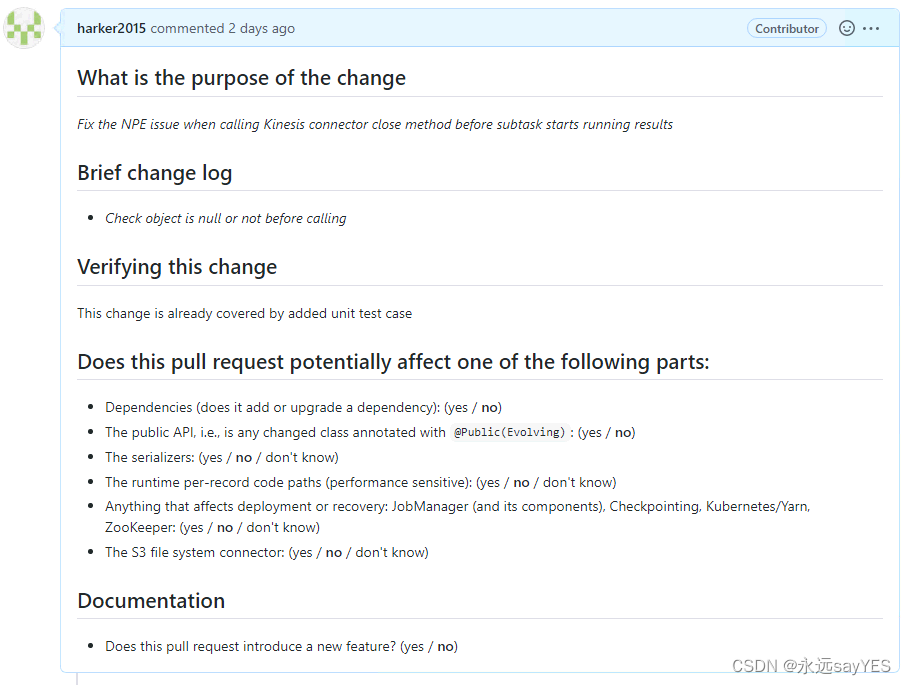The image size is (906, 685).
Task: Click harker2015's pixelated green avatar
Action: coord(24,28)
